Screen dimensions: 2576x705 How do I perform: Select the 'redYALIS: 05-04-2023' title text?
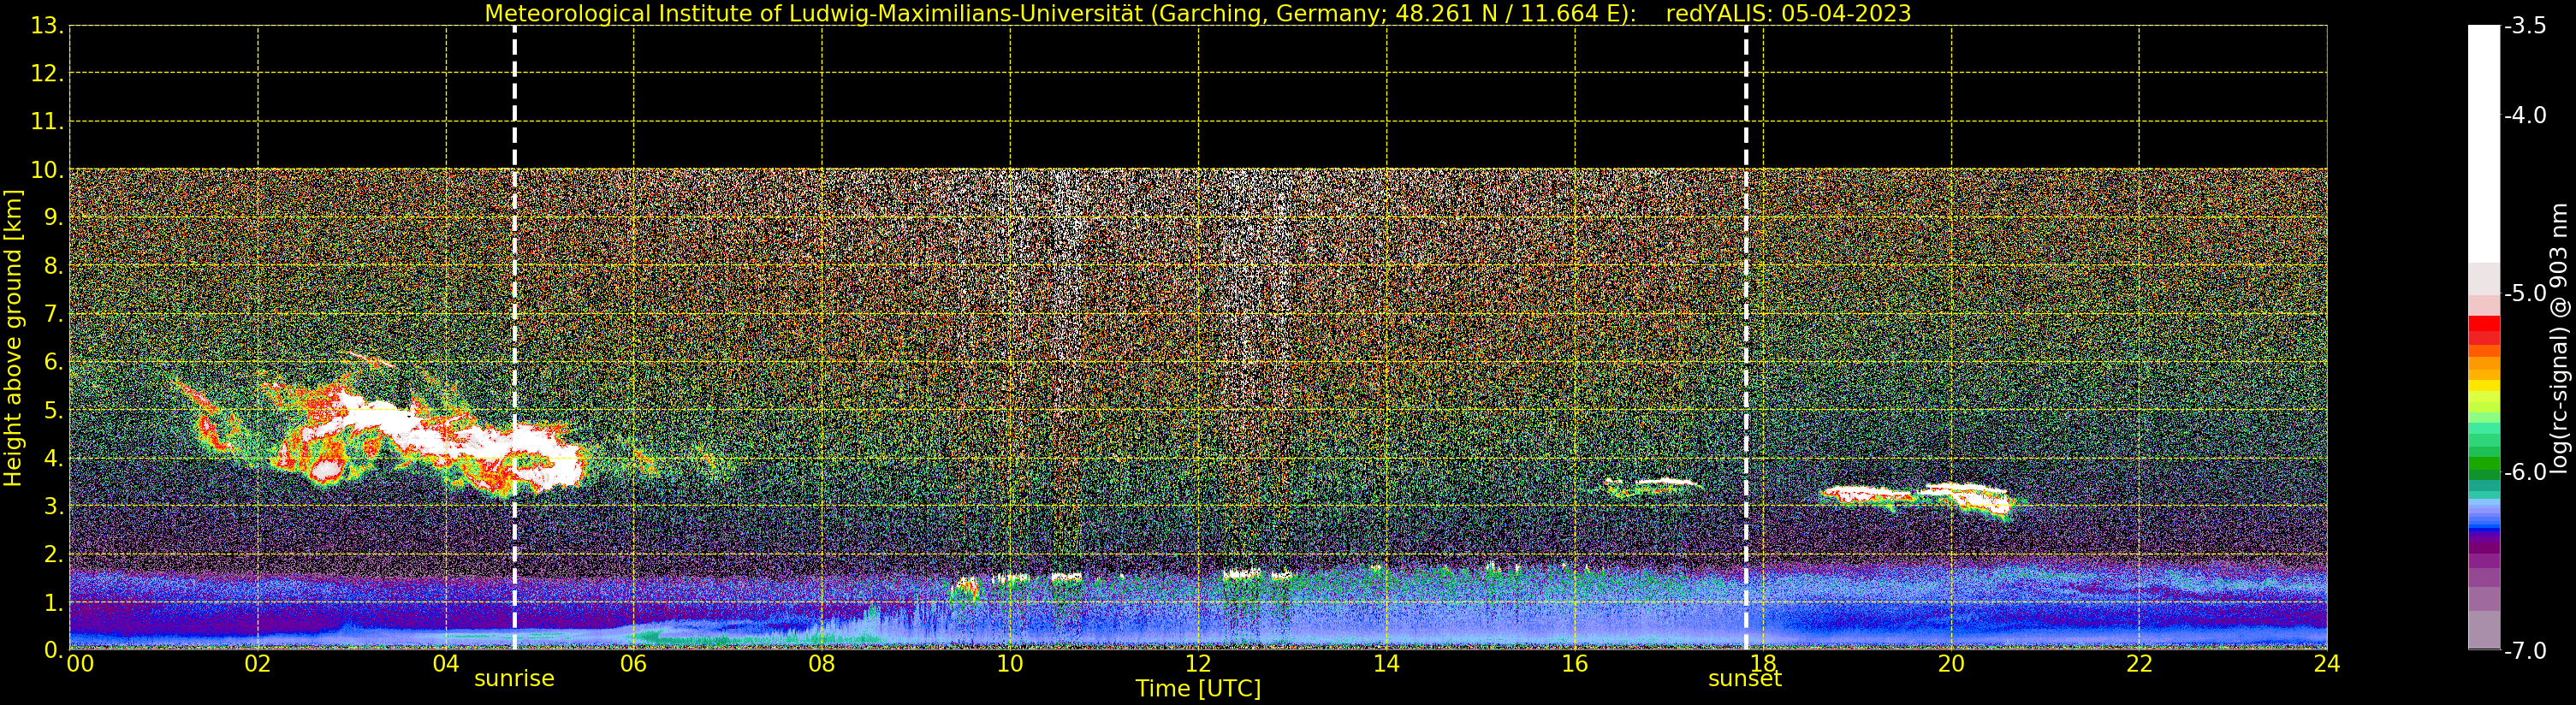(x=1788, y=13)
